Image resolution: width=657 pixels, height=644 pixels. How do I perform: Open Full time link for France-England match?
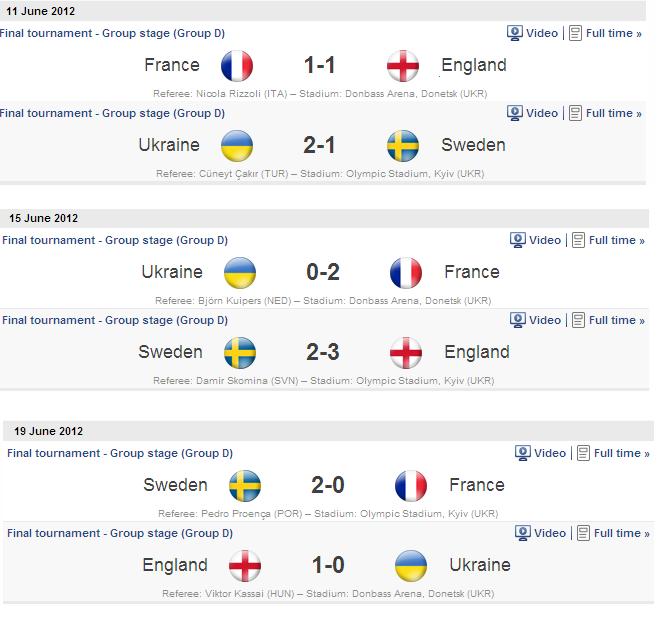coord(613,33)
